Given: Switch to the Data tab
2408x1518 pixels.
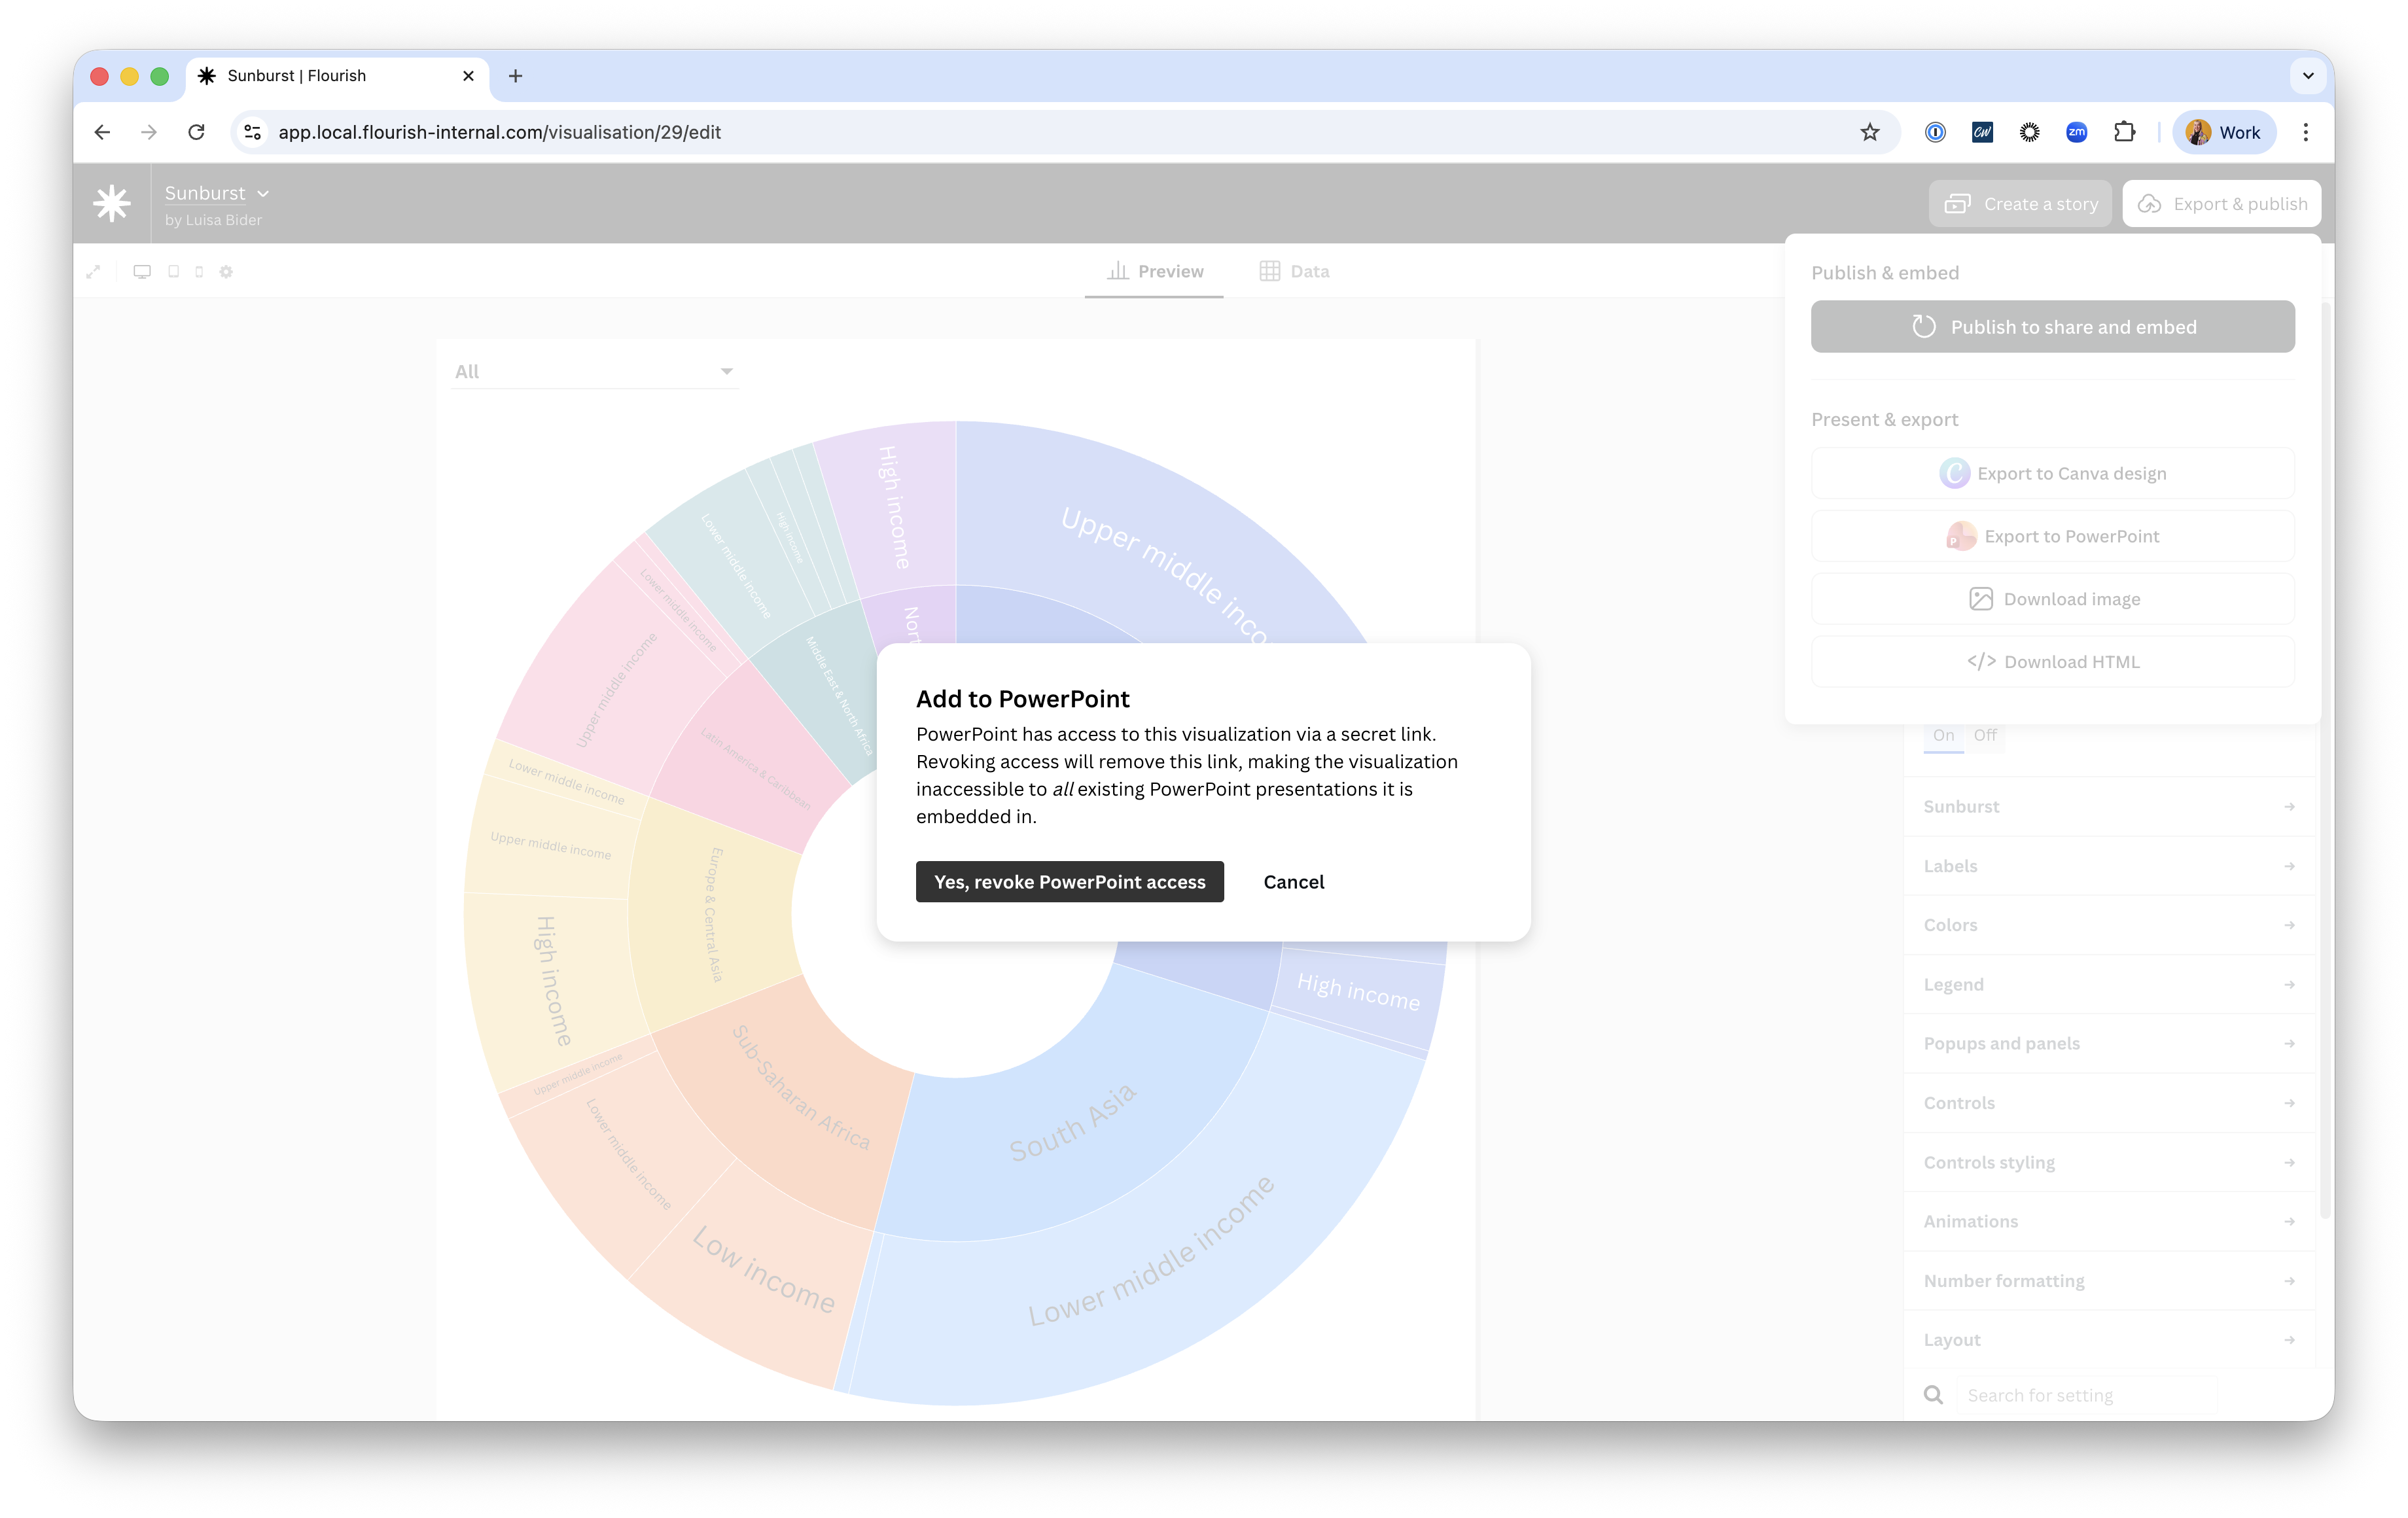Looking at the screenshot, I should coord(1294,272).
